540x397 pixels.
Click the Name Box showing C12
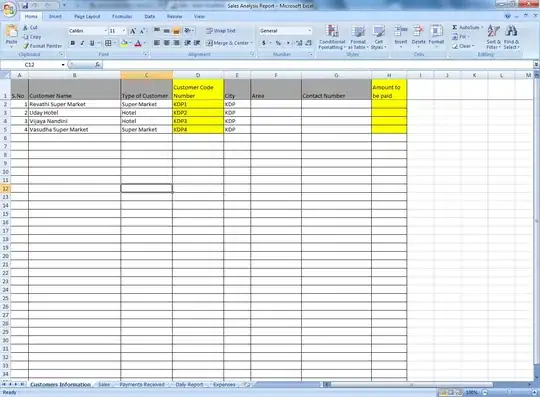[30, 65]
